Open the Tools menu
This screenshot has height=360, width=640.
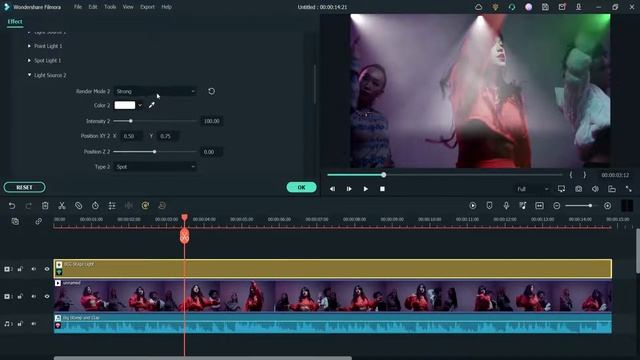[110, 7]
